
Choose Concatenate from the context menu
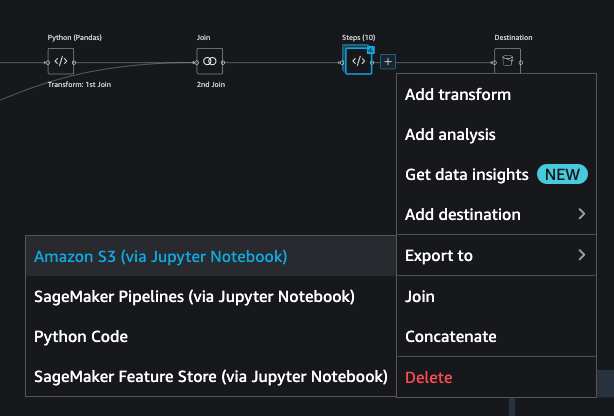tap(497, 336)
